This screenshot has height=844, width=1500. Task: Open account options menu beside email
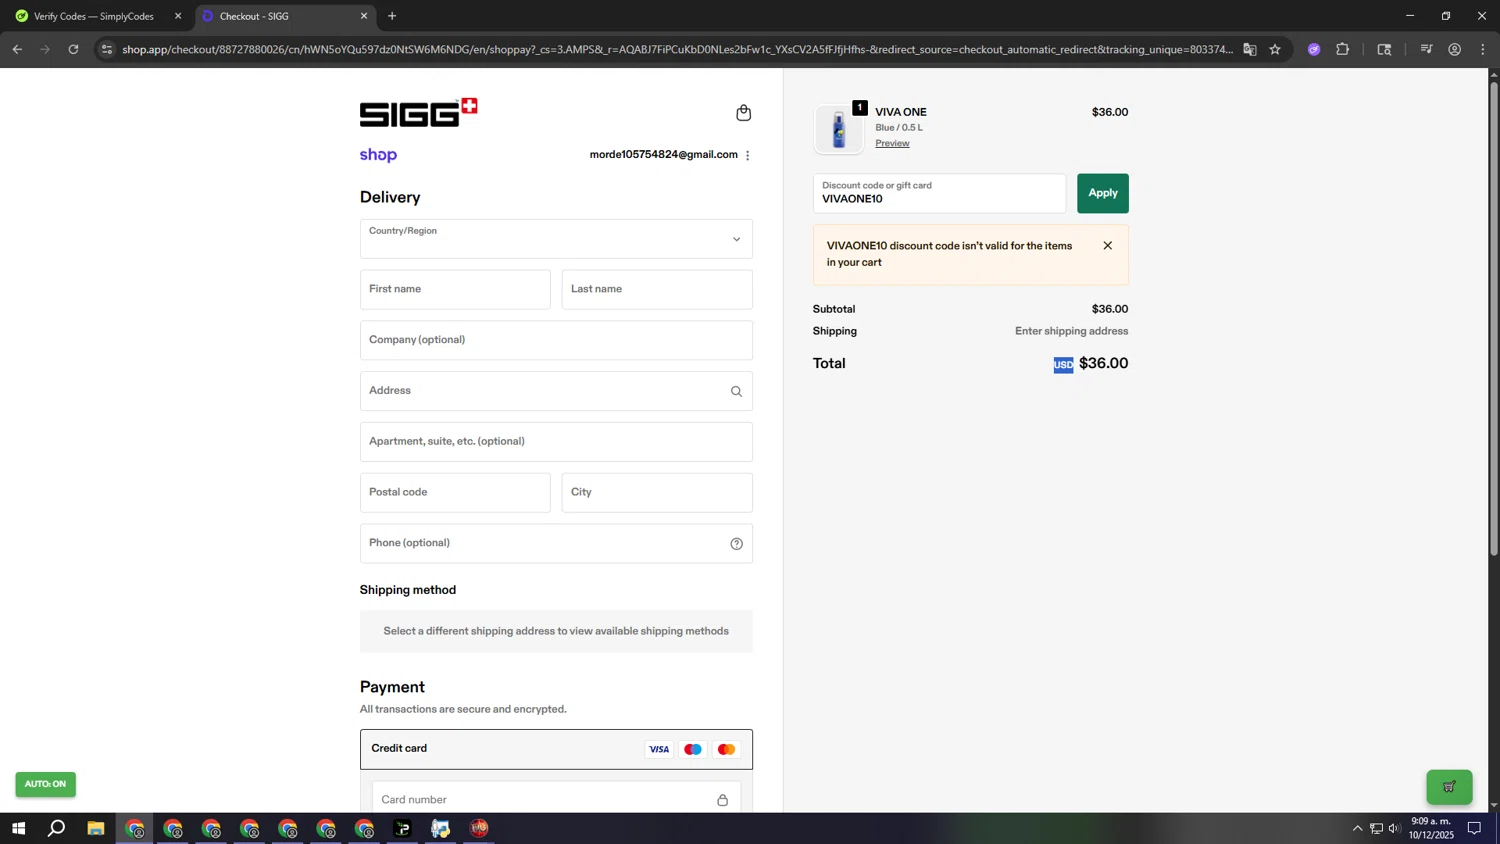pos(748,155)
